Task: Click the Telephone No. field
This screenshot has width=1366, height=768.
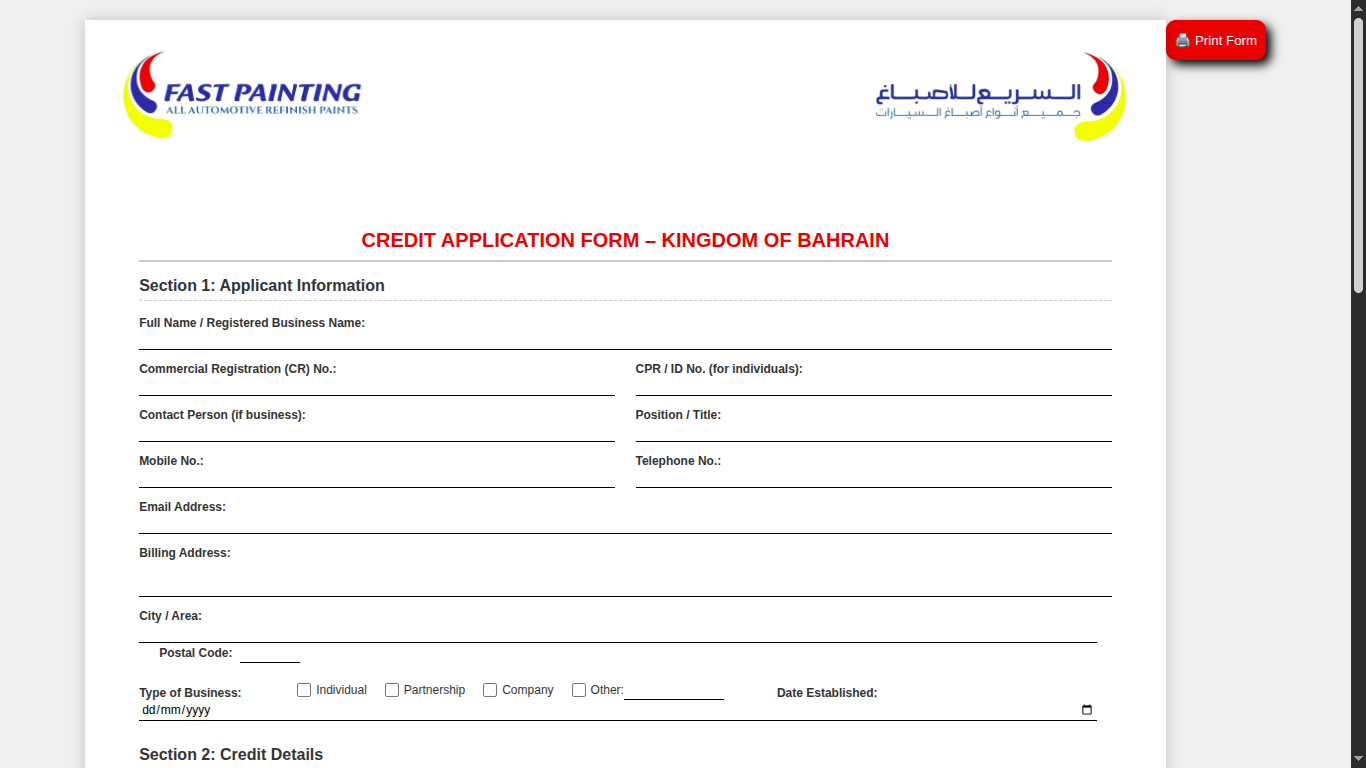Action: (873, 478)
